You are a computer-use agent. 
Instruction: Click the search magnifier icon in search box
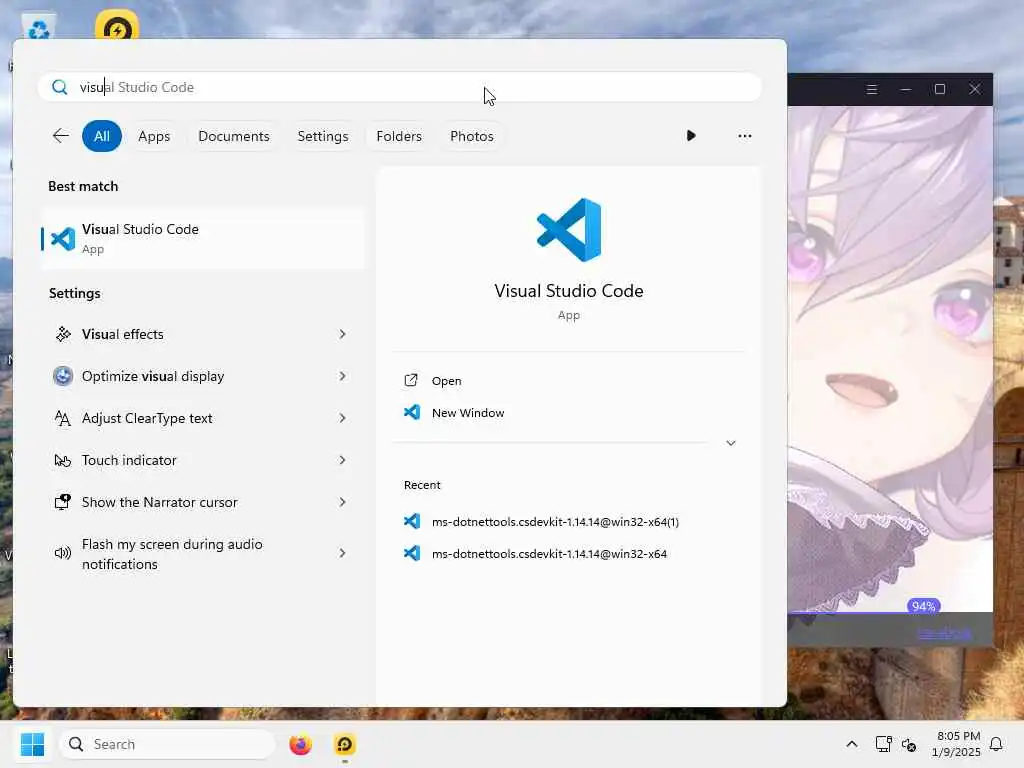coord(59,88)
